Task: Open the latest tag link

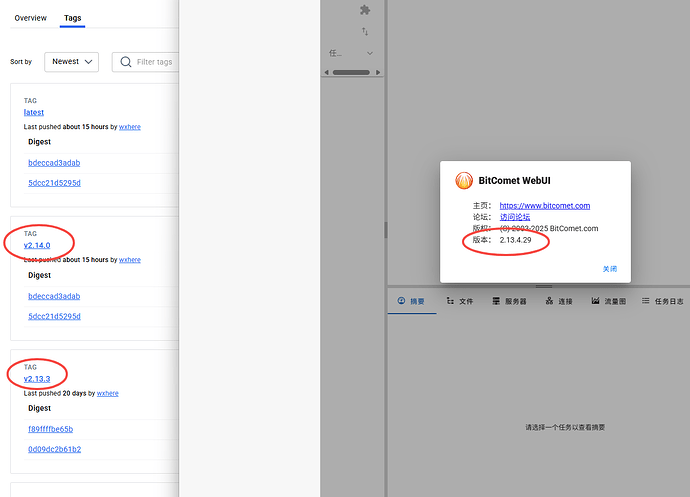Action: click(34, 112)
